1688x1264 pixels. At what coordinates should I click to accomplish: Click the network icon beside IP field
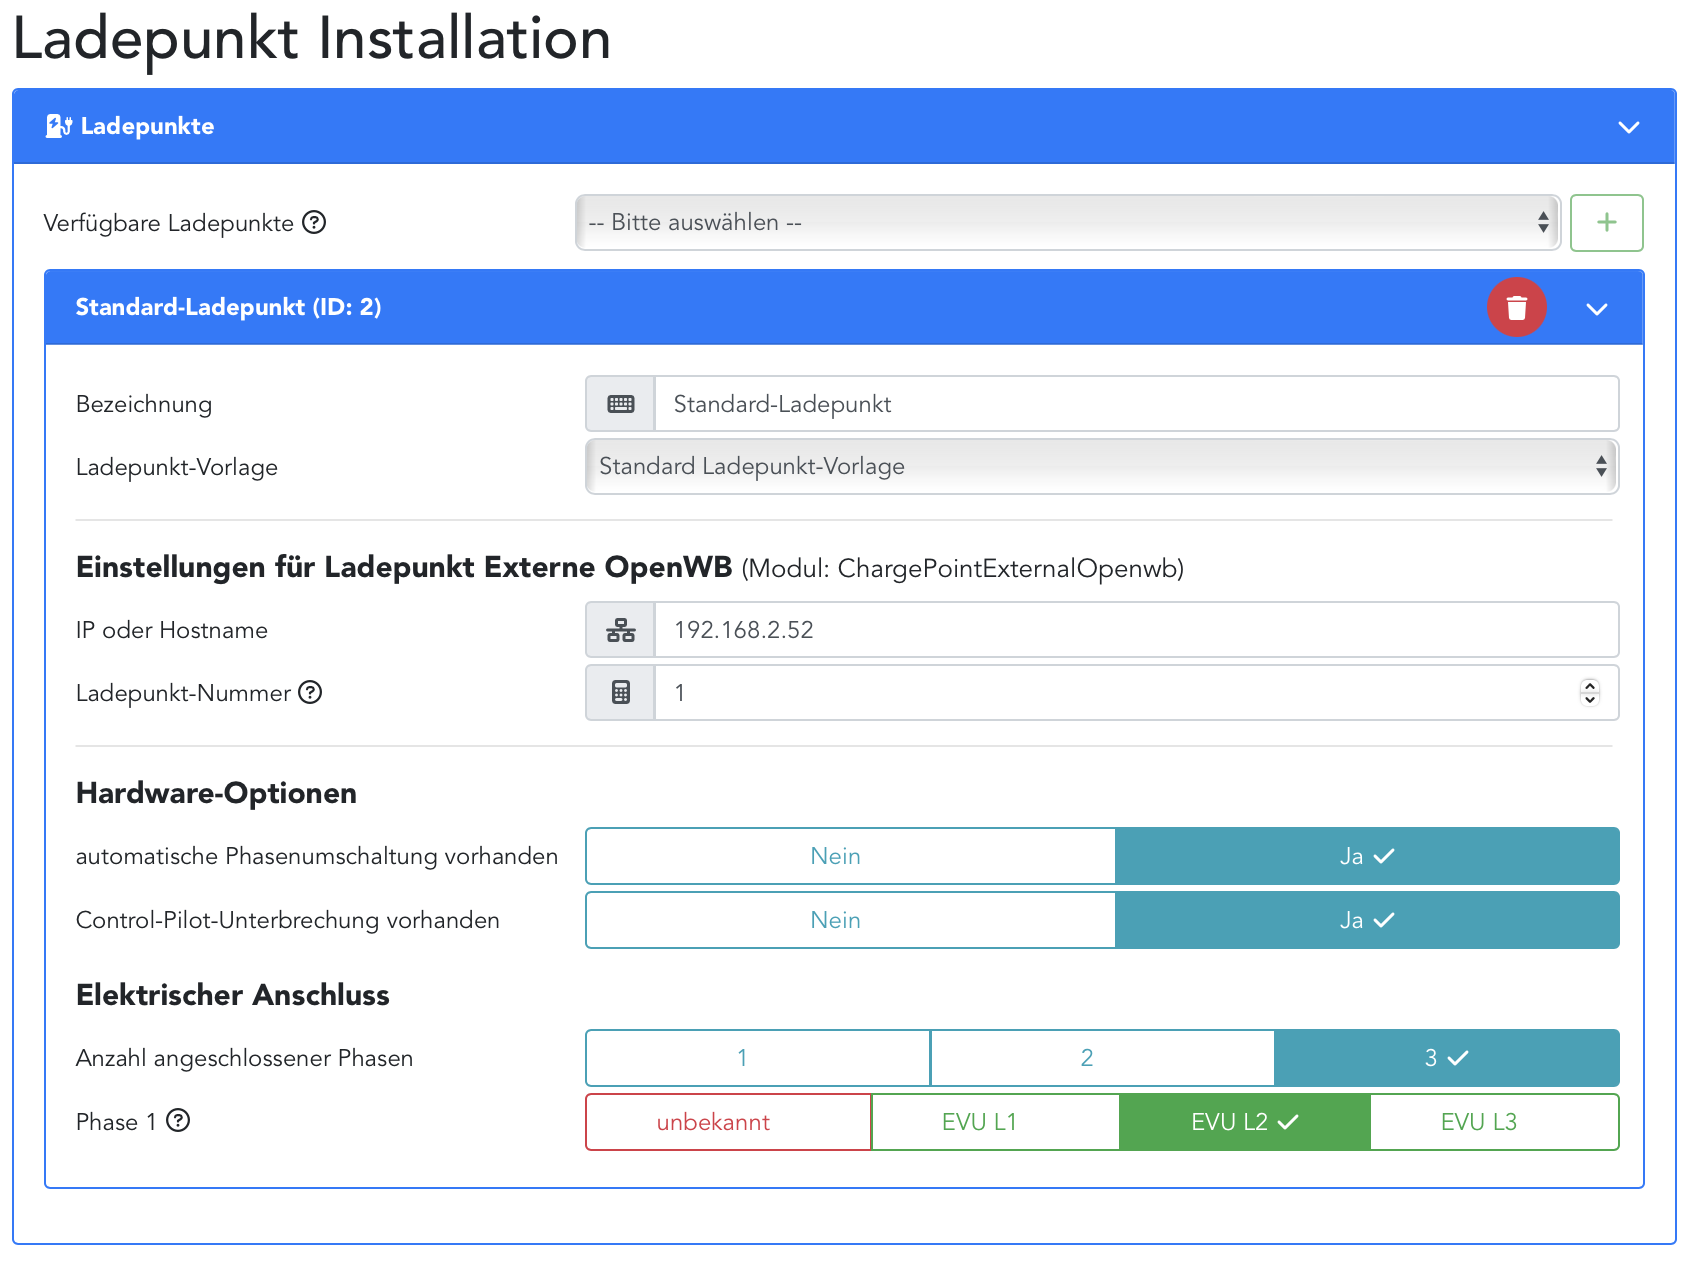click(620, 630)
